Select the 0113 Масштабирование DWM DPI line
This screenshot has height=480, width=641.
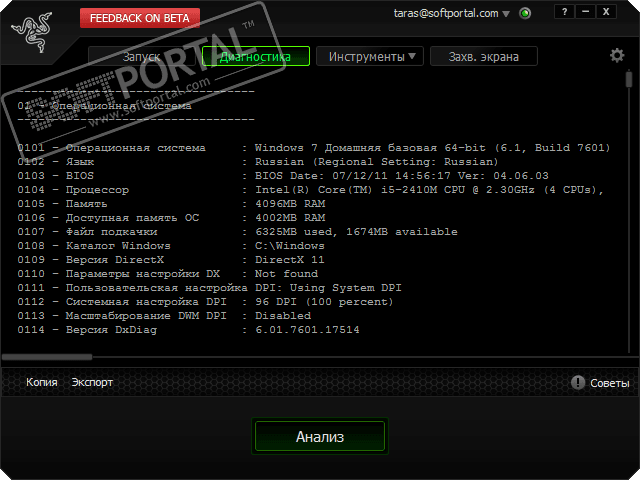[x=164, y=316]
